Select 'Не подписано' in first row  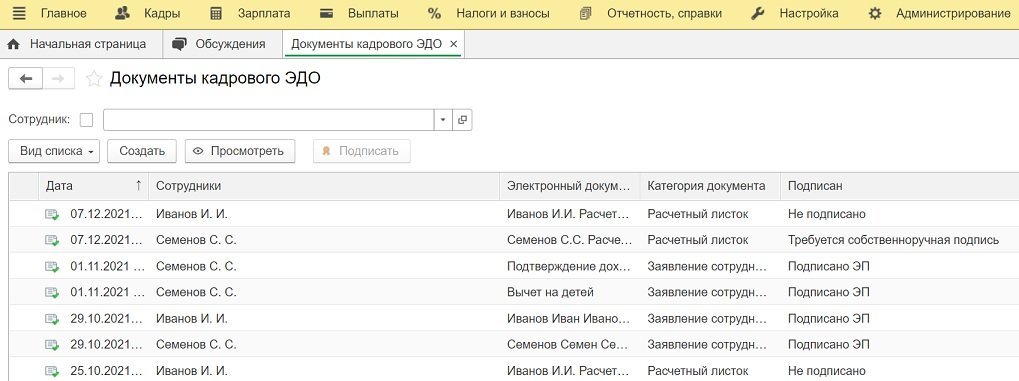tap(827, 214)
